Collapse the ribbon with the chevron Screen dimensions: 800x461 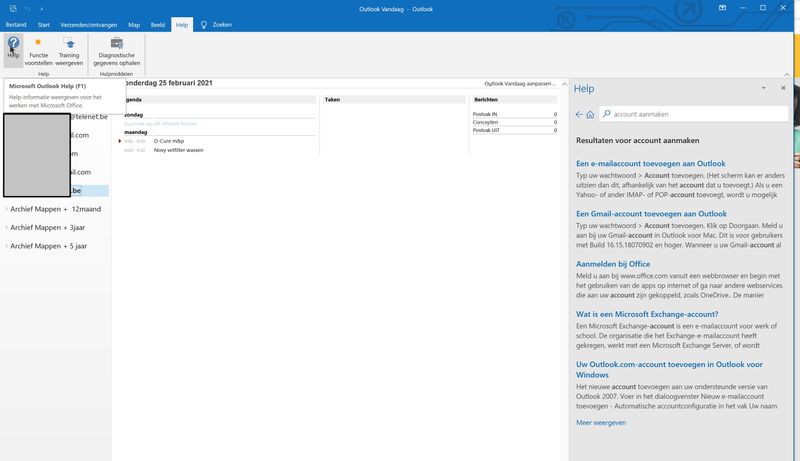coord(787,74)
